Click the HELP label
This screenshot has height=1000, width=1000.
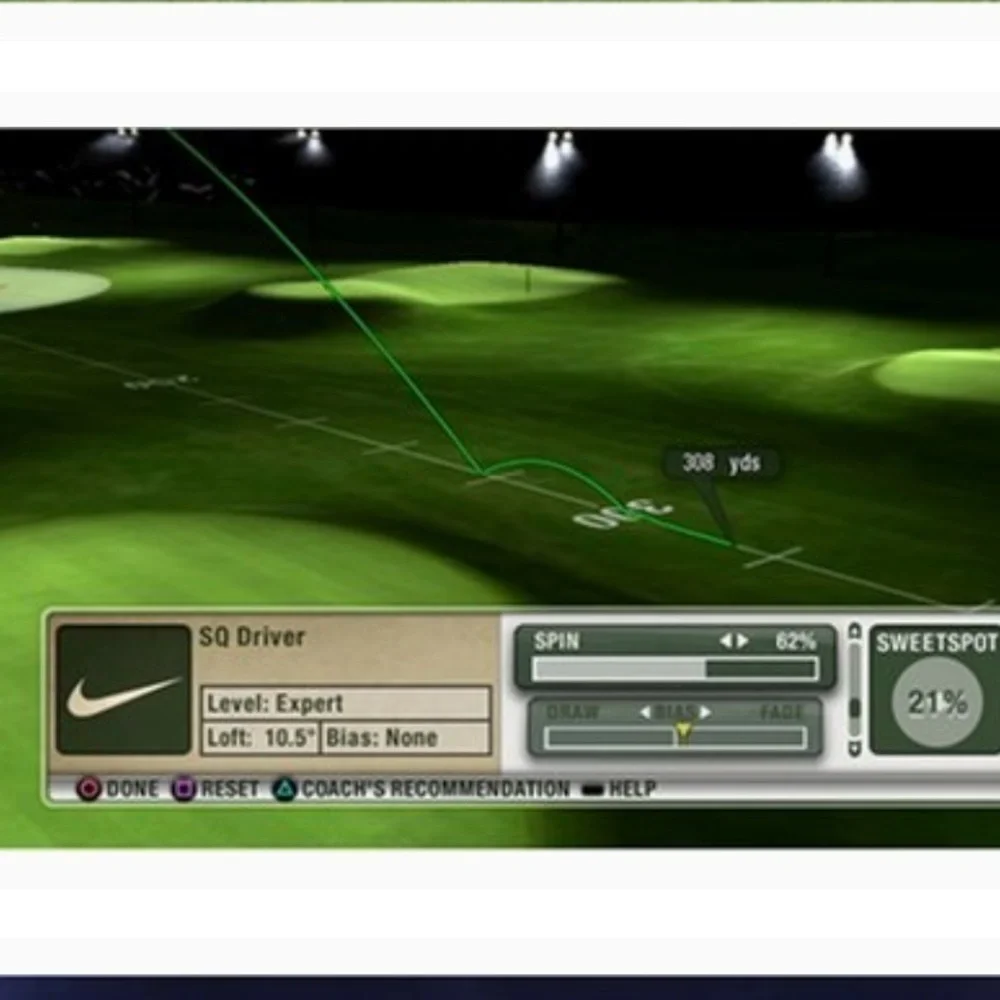(x=633, y=789)
